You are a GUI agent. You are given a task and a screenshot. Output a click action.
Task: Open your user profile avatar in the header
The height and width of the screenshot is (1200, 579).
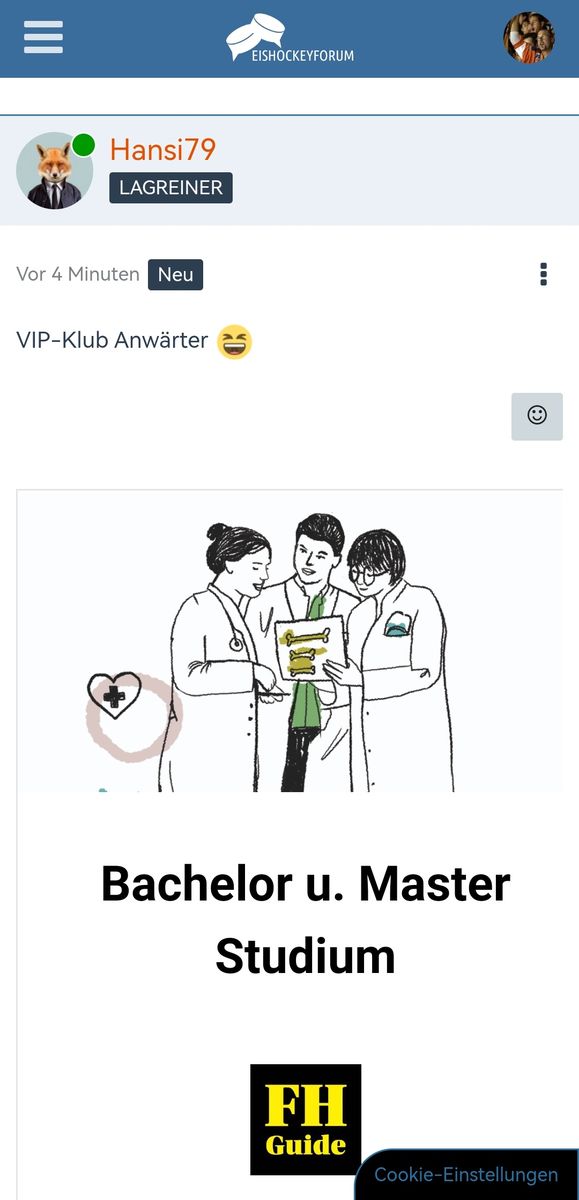point(529,38)
